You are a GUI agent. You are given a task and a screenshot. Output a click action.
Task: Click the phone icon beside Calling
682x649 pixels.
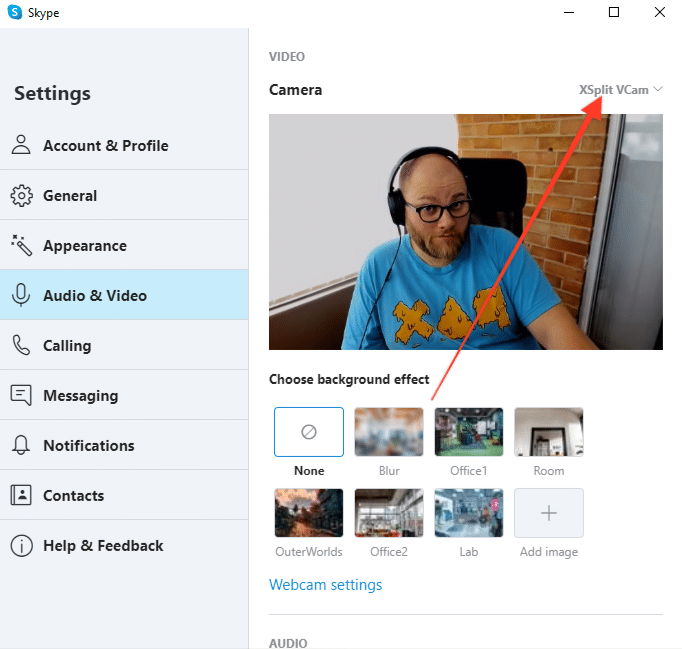click(21, 345)
